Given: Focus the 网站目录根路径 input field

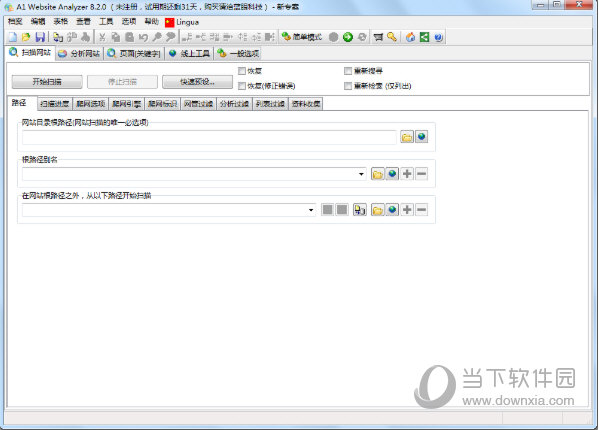Looking at the screenshot, I should pyautogui.click(x=209, y=137).
